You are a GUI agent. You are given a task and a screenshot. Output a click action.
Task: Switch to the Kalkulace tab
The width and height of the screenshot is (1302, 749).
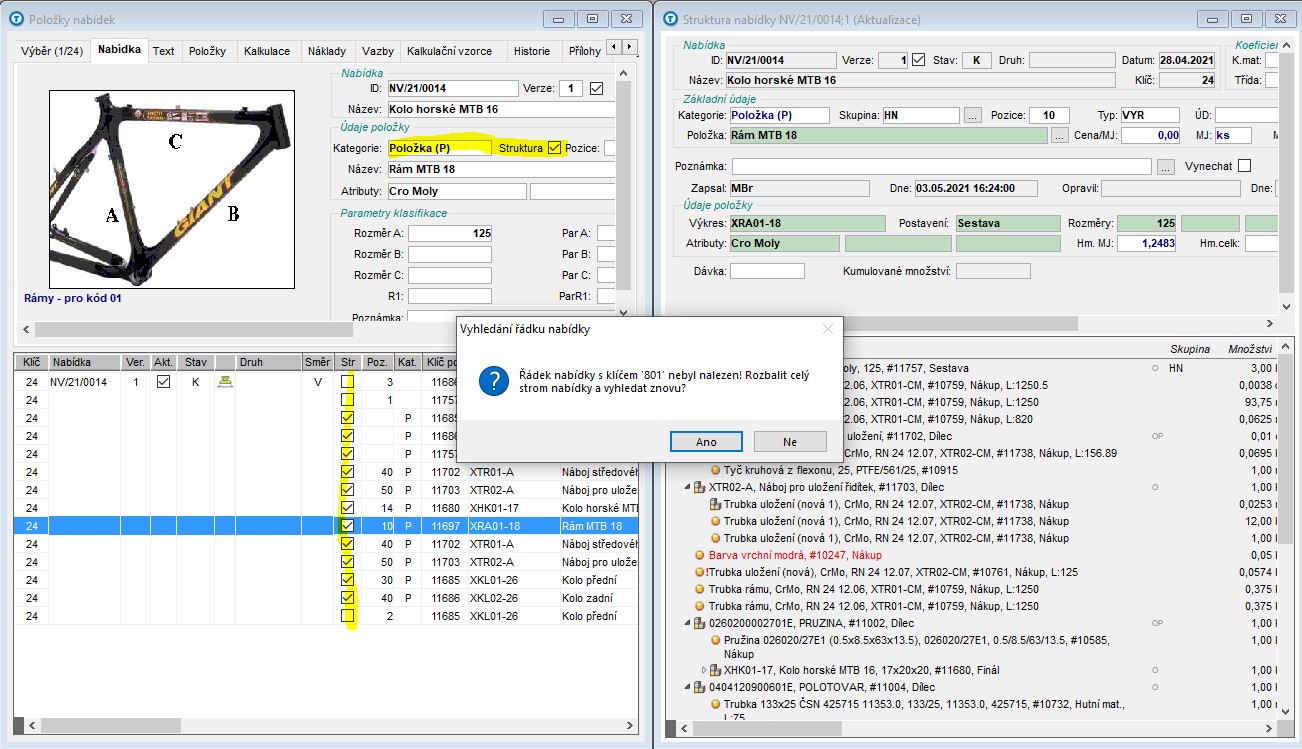pos(267,51)
